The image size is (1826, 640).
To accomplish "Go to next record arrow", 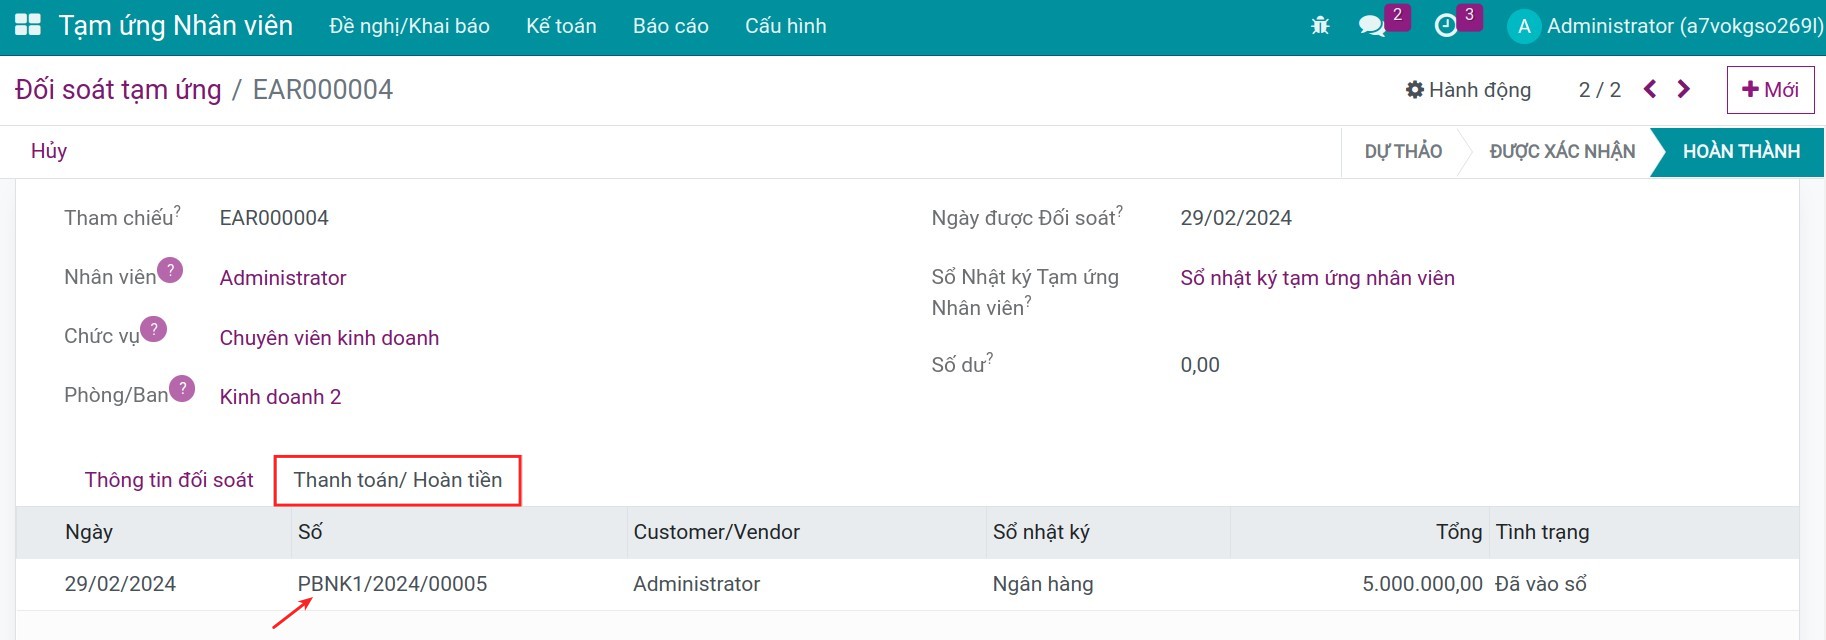I will [x=1684, y=89].
